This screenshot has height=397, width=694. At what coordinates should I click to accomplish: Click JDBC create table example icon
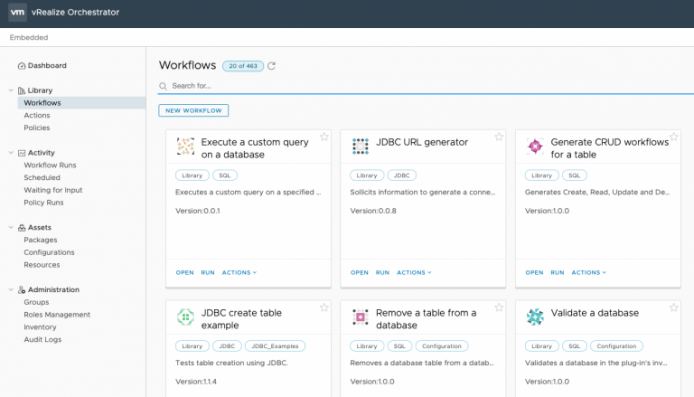pyautogui.click(x=185, y=317)
